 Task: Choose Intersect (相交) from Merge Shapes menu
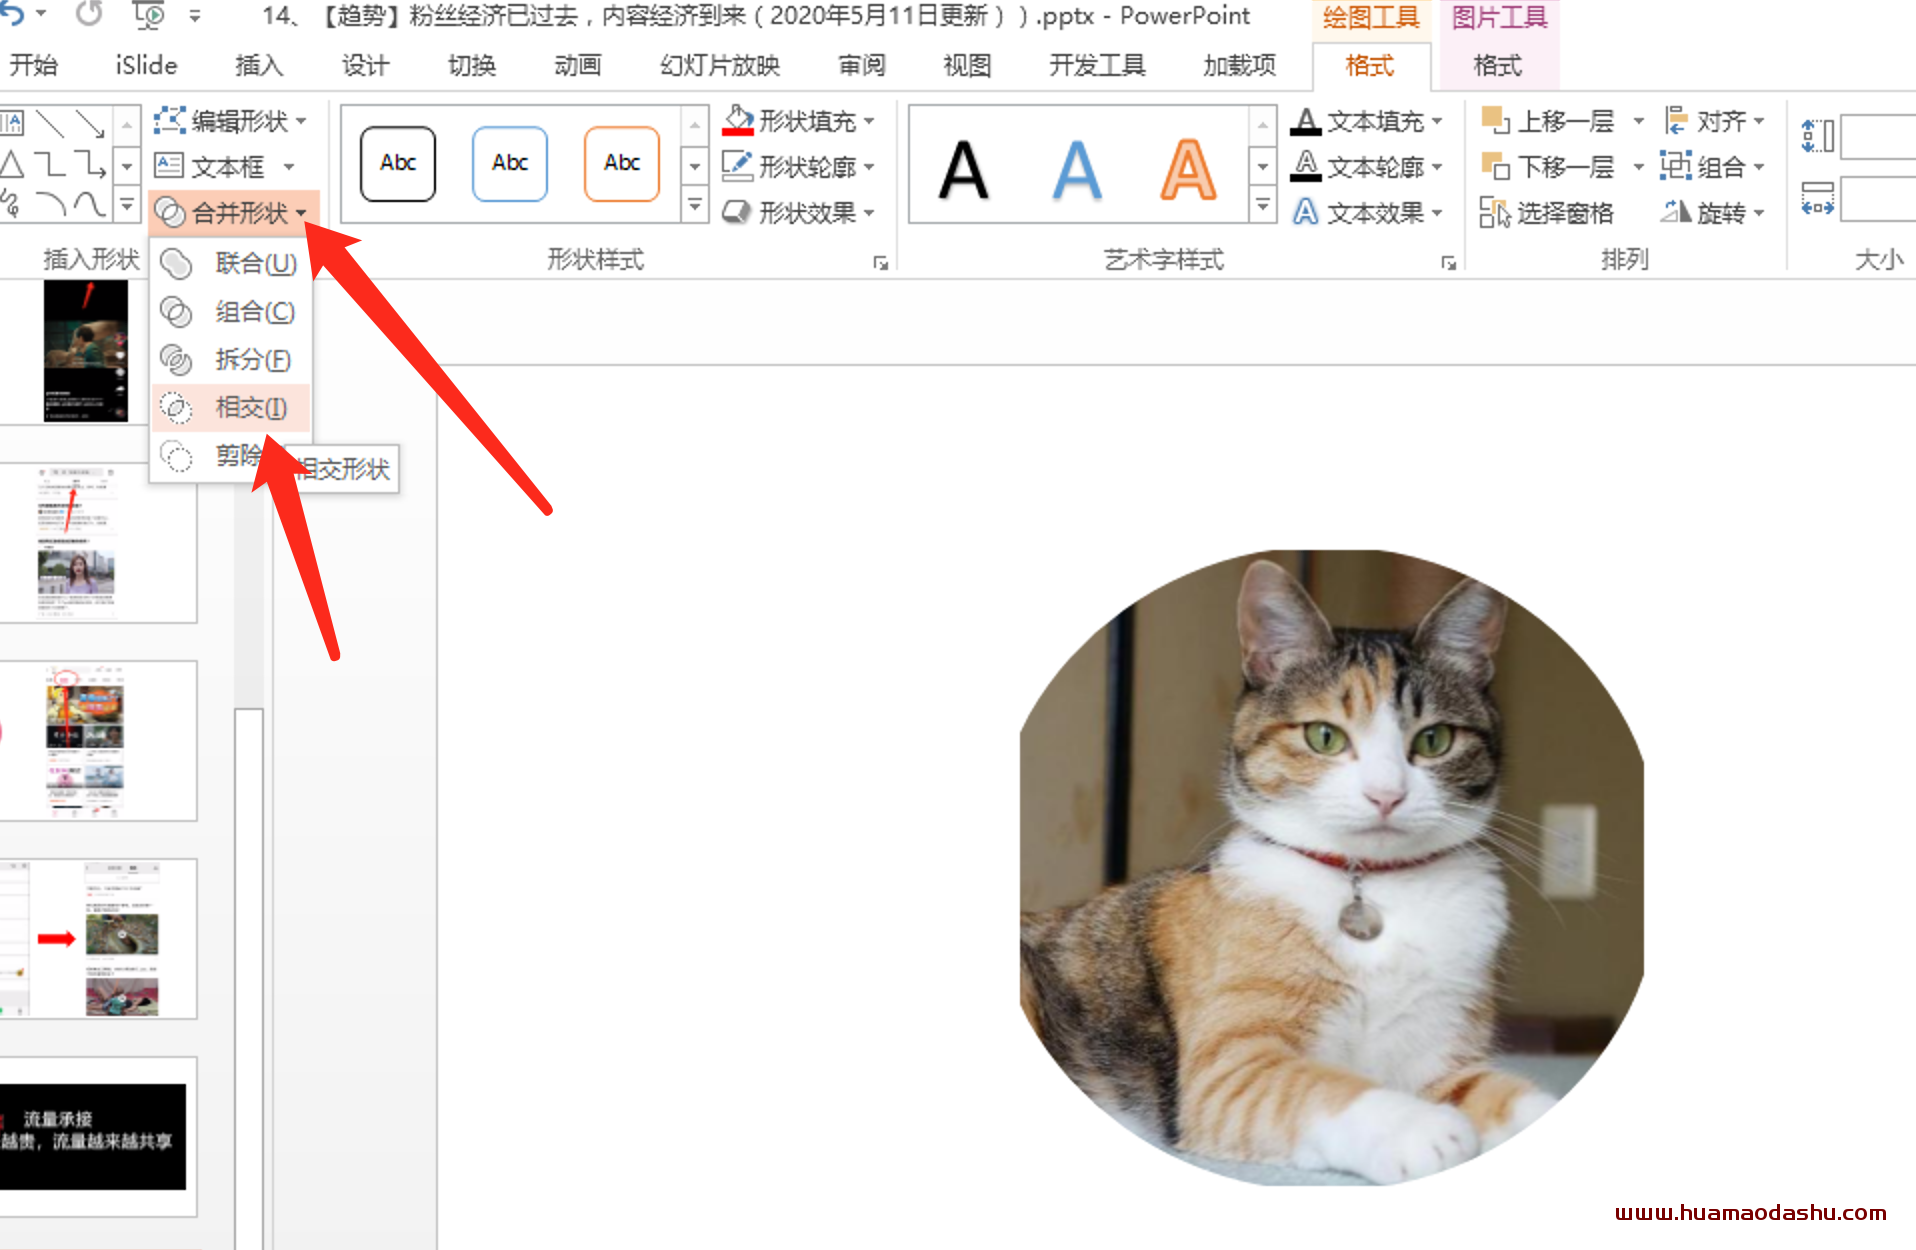pos(231,408)
